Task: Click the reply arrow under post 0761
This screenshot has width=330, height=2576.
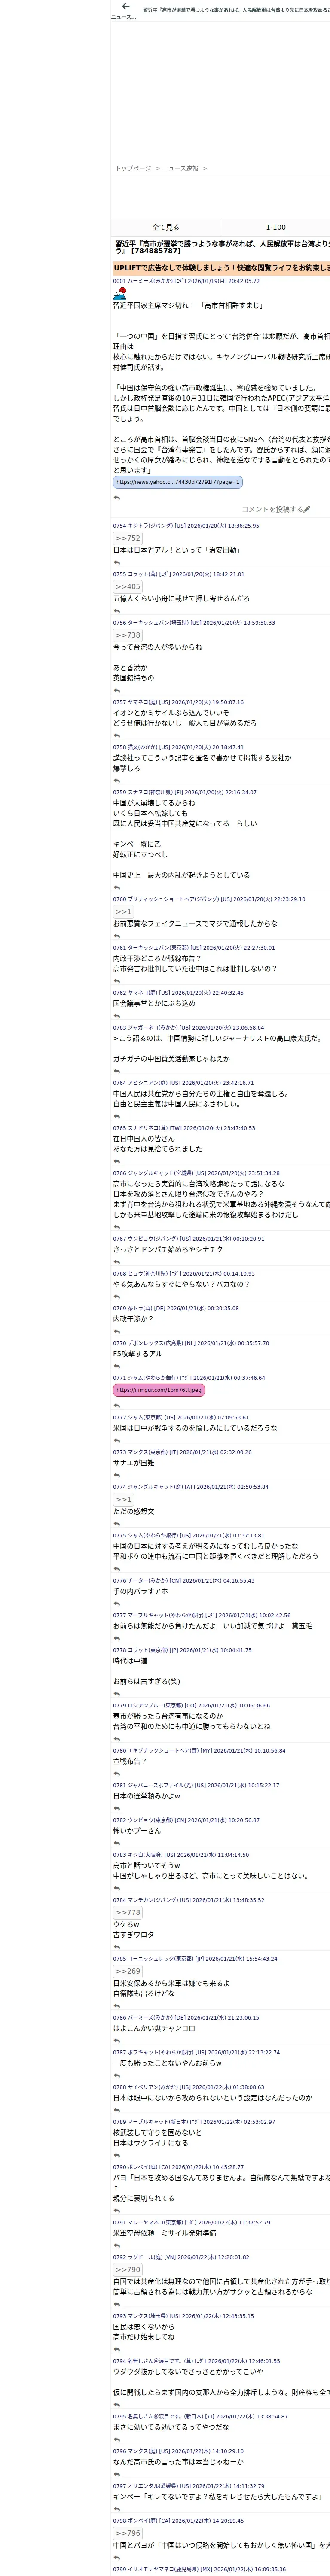Action: tap(117, 981)
